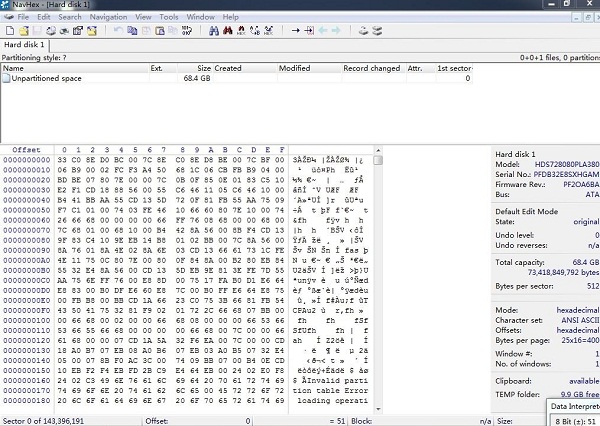The height and width of the screenshot is (426, 600).
Task: Click the Forward navigation arrow icon
Action: 336,30
